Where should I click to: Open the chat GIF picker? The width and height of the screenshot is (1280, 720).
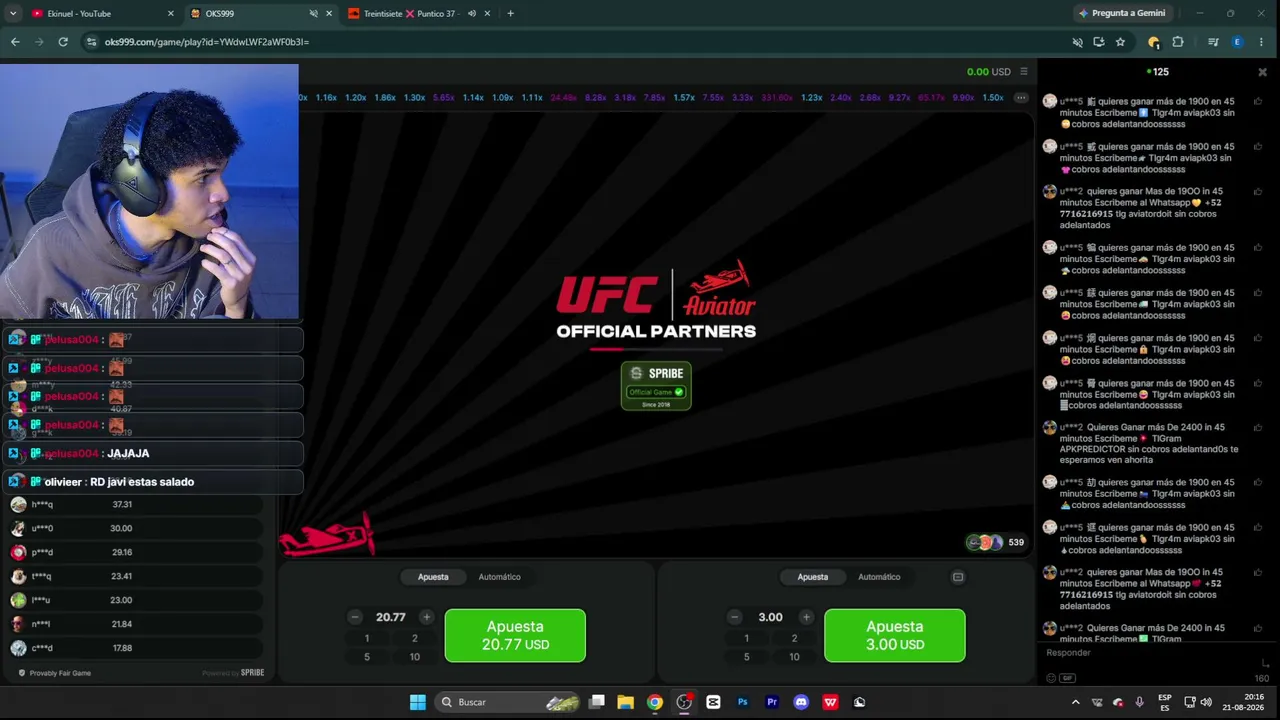pyautogui.click(x=1067, y=678)
